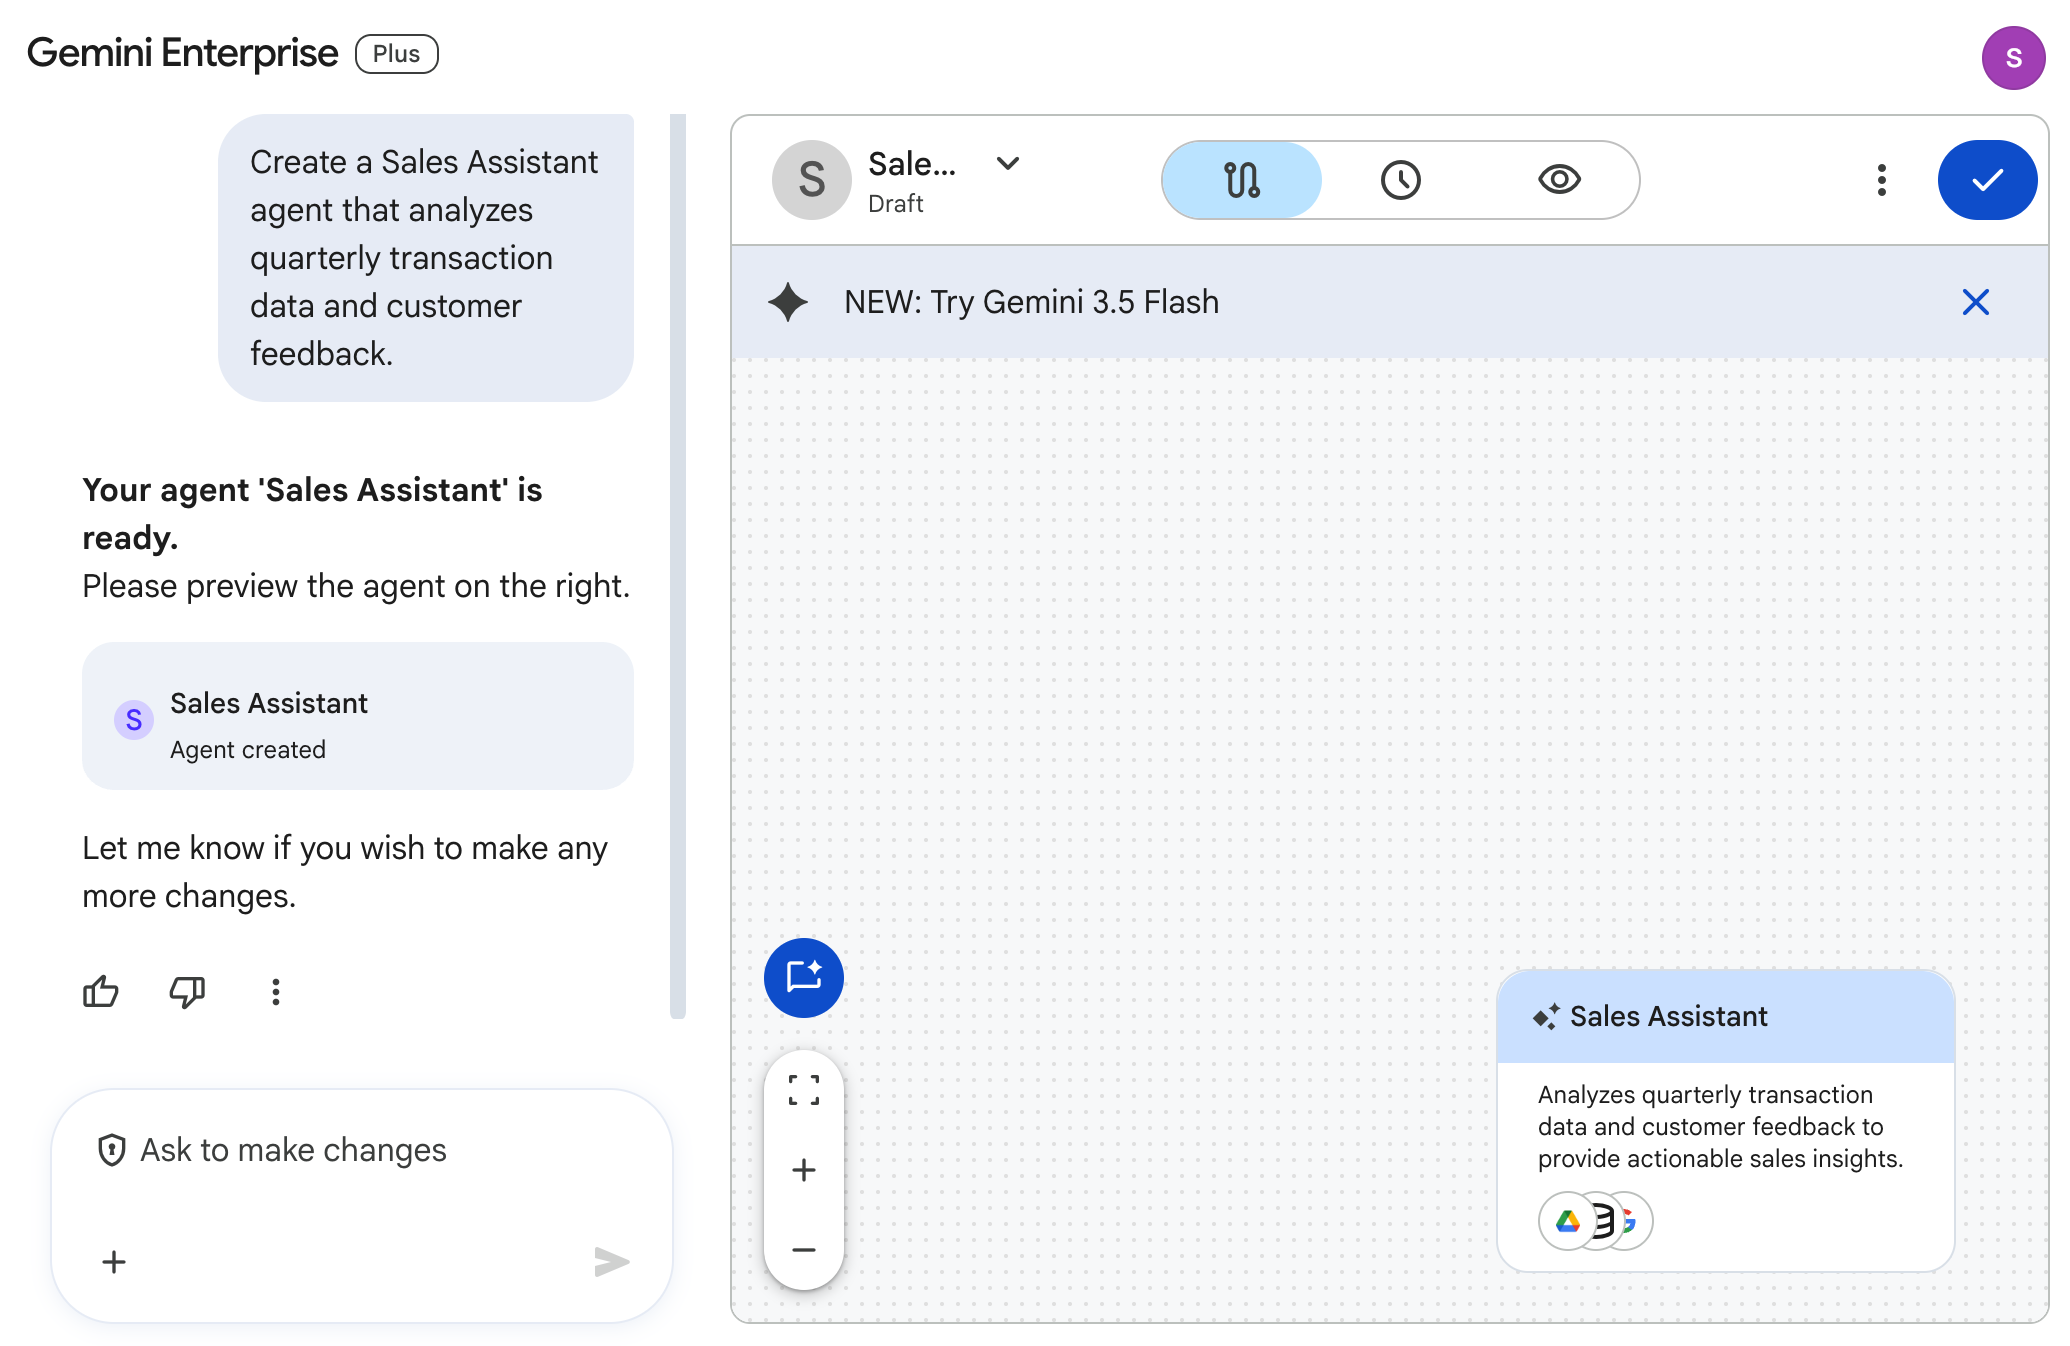Select the Sales Assistant node on canvas
Image resolution: width=2070 pixels, height=1346 pixels.
(1725, 1120)
